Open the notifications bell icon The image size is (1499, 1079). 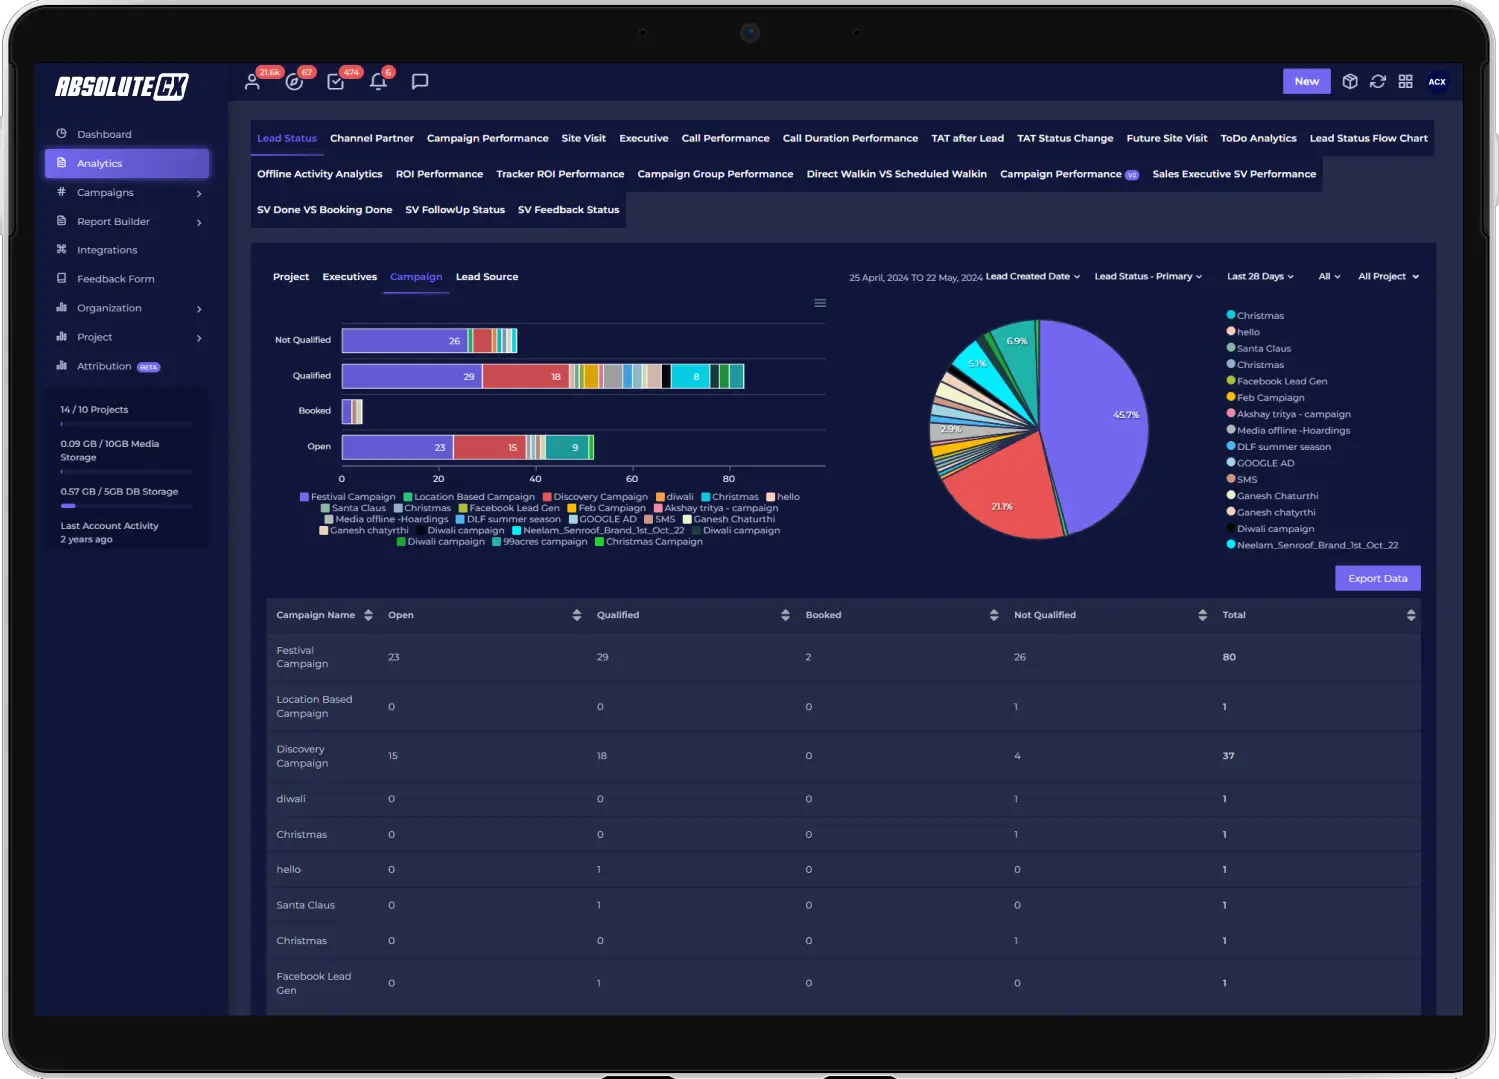point(378,82)
